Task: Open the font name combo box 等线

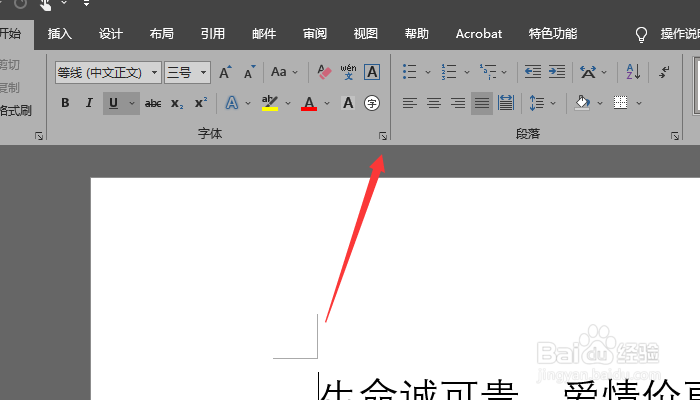Action: (108, 72)
